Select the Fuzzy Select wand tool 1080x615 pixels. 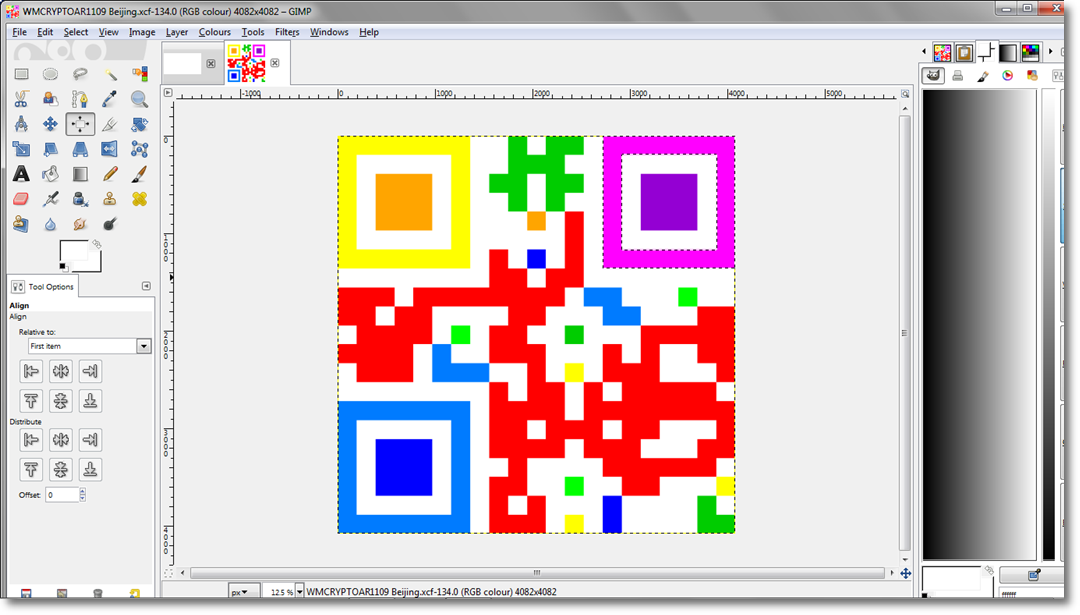pos(110,74)
